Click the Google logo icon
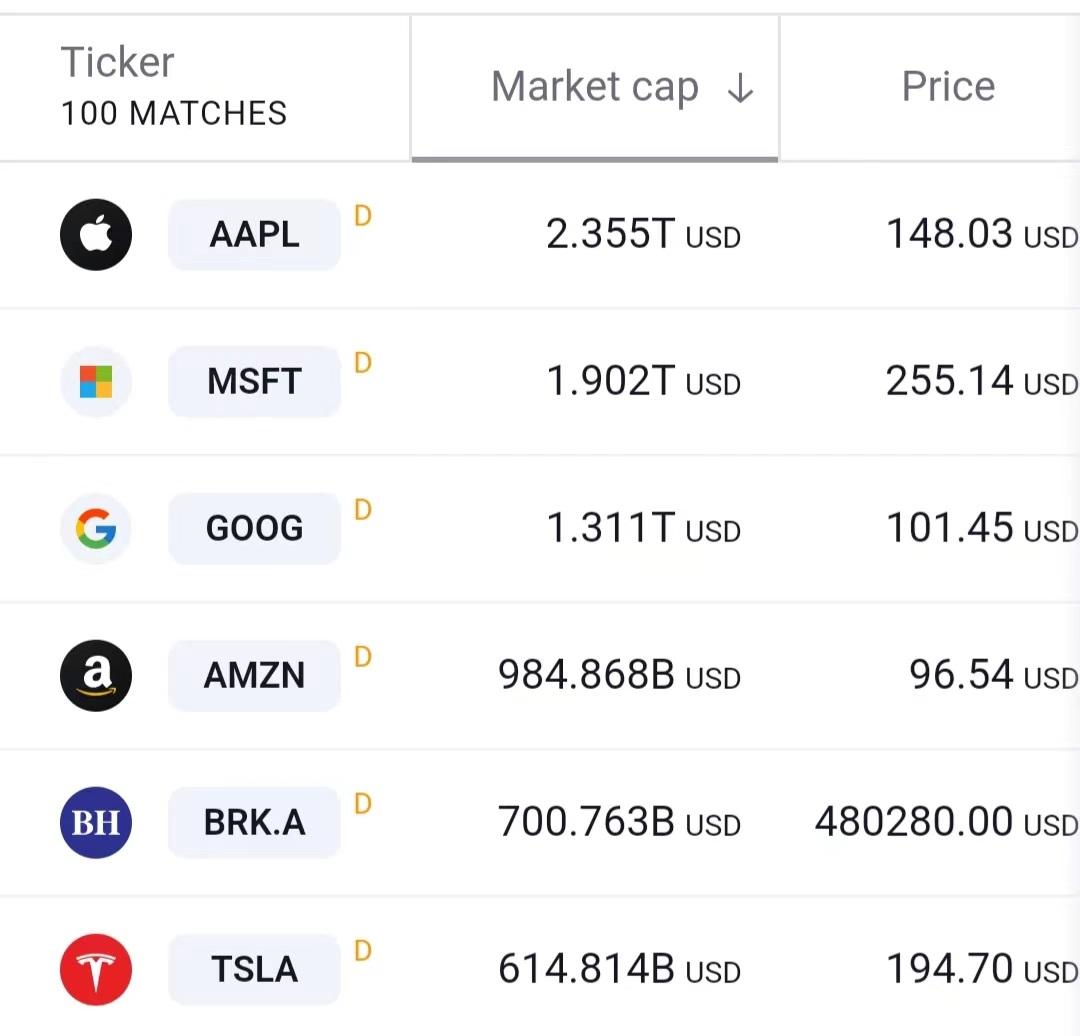Viewport: 1080px width, 1036px height. pos(96,528)
